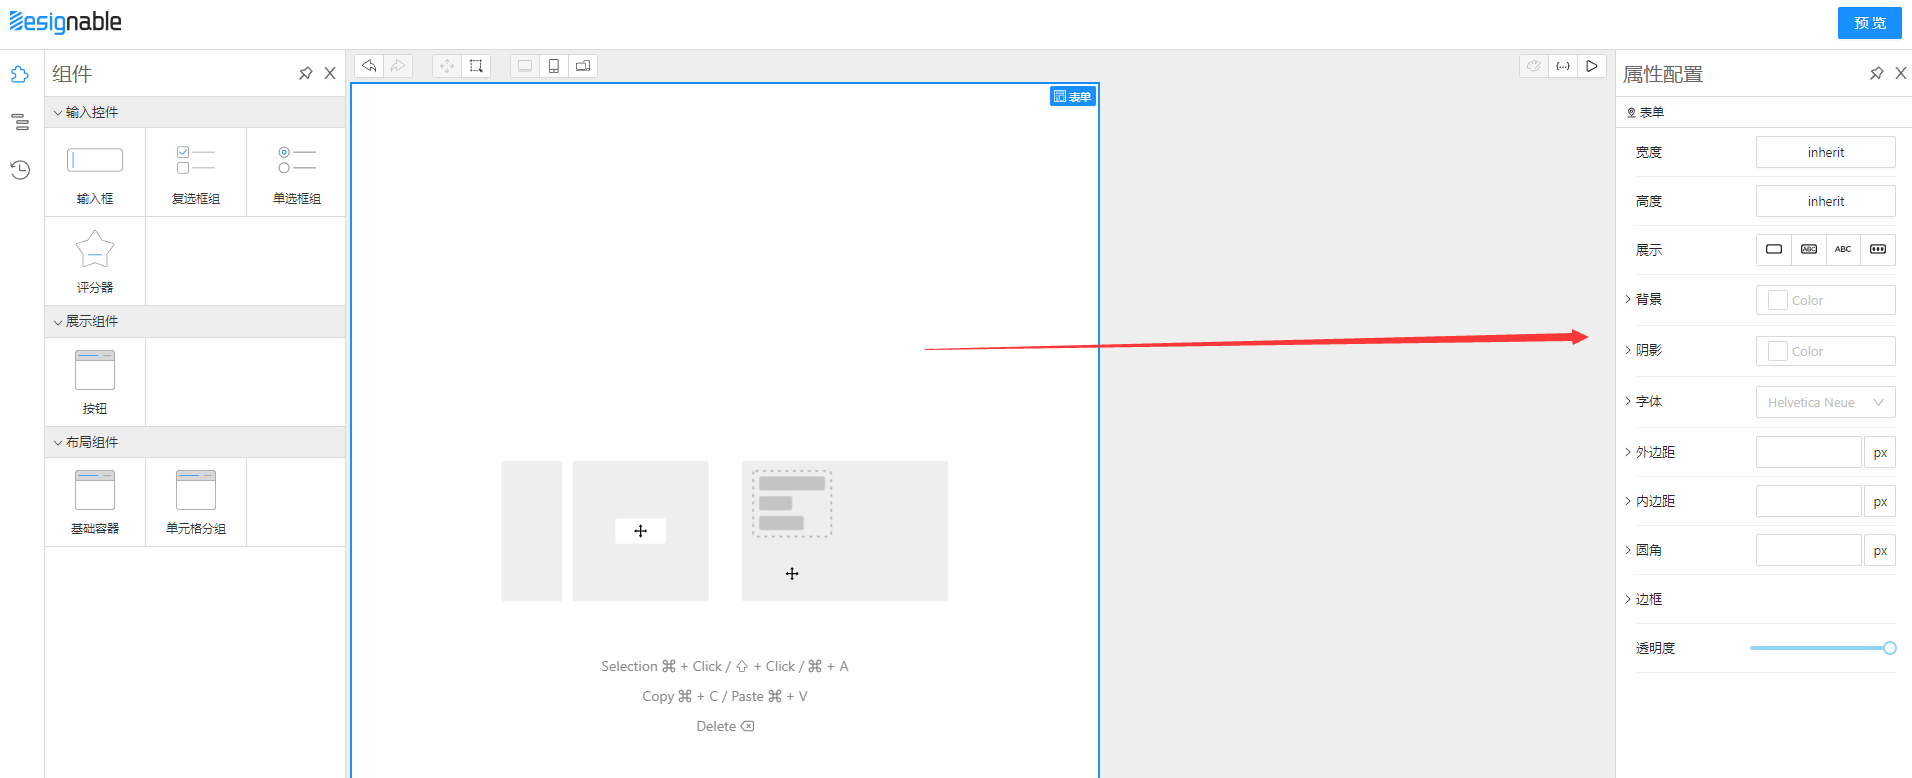Click the Designable logo
The image size is (1912, 778).
tap(65, 22)
